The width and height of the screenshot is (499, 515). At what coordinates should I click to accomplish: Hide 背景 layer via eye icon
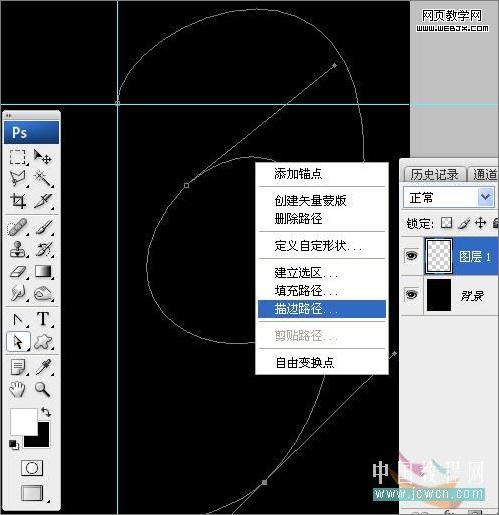coord(411,295)
